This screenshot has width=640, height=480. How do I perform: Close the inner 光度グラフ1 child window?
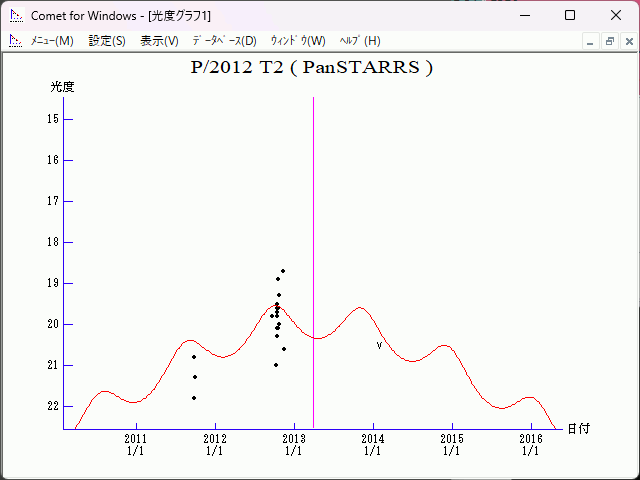627,41
